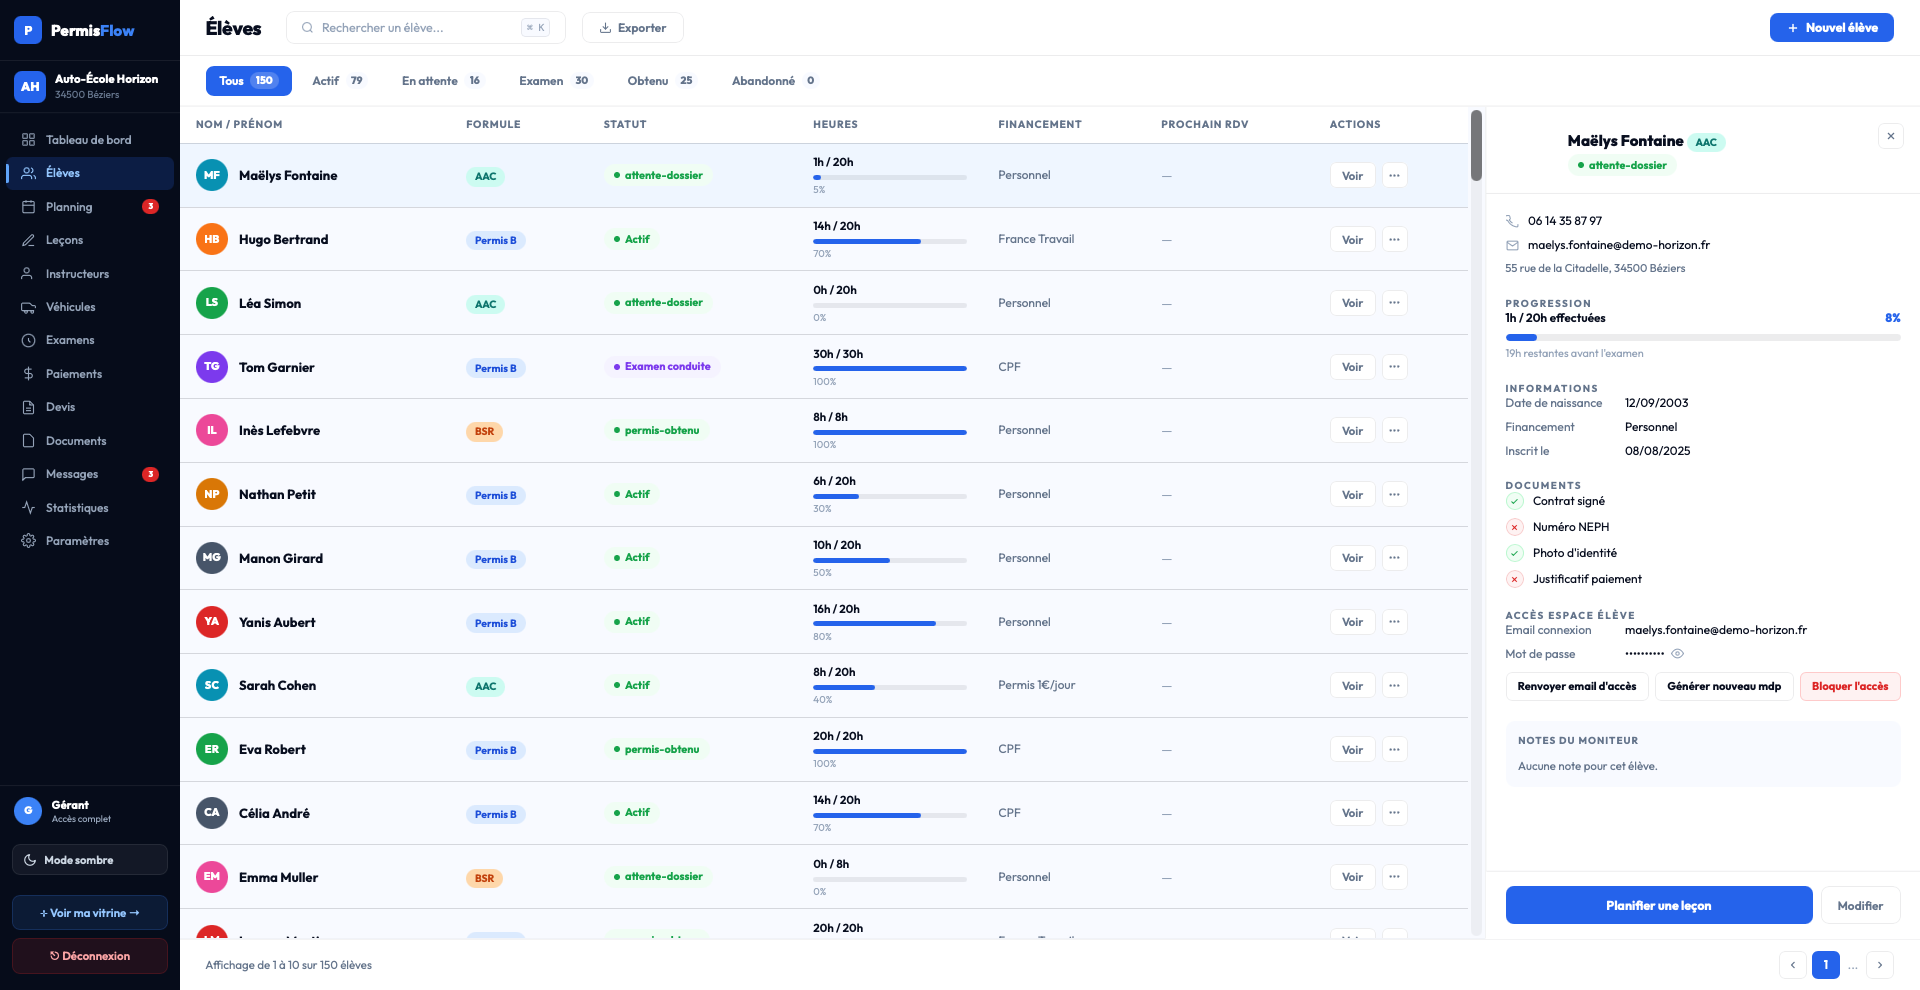
Task: Open more actions for Tom Garnier row
Action: coord(1394,367)
